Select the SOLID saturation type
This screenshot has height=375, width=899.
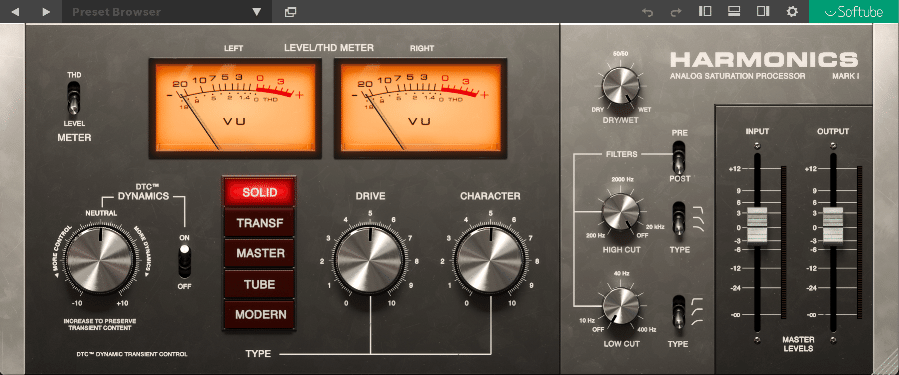(259, 192)
